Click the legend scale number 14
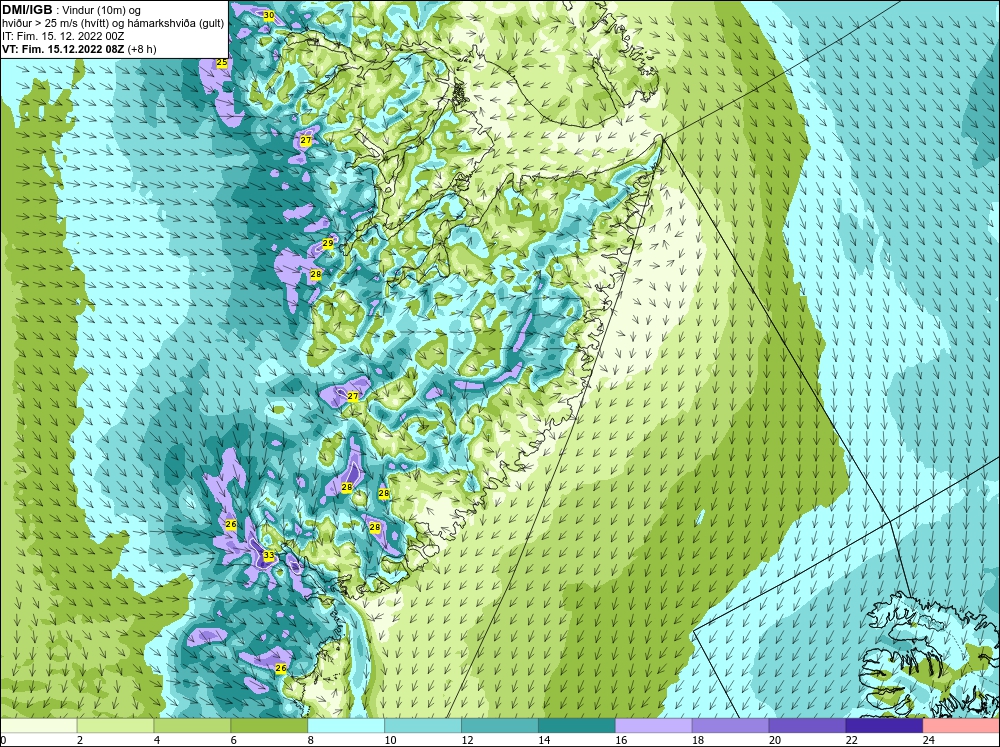This screenshot has width=1000, height=747. (x=544, y=740)
